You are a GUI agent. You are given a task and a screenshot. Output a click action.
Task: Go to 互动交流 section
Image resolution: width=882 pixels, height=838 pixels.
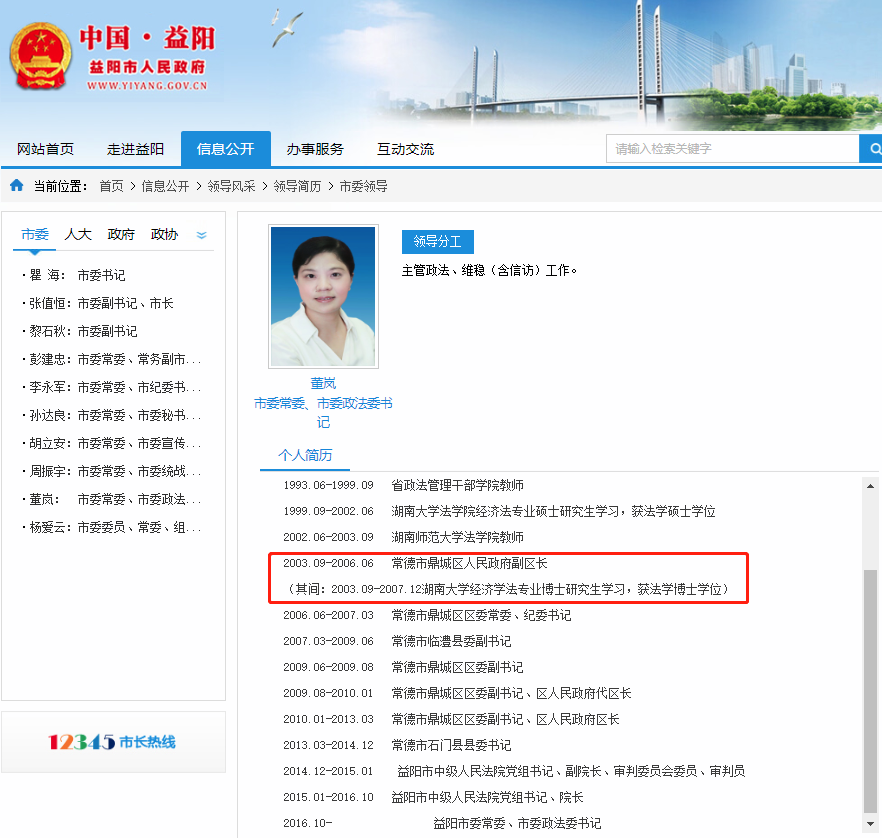click(405, 149)
